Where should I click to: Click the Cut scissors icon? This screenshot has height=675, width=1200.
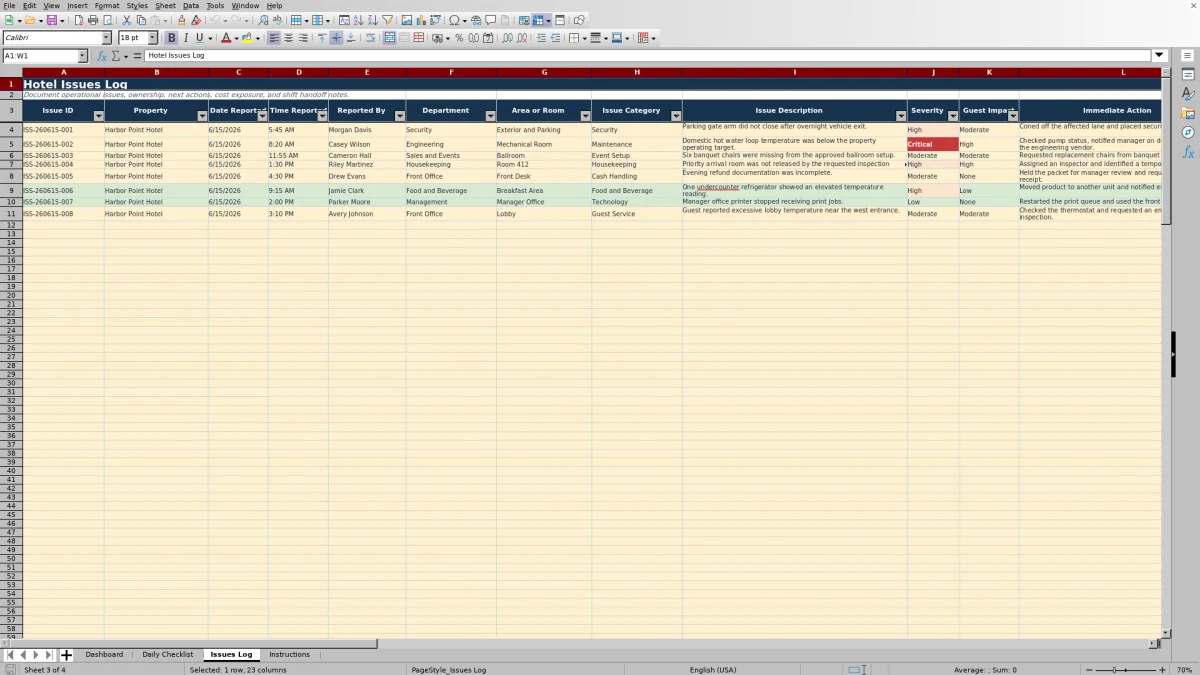pos(126,20)
